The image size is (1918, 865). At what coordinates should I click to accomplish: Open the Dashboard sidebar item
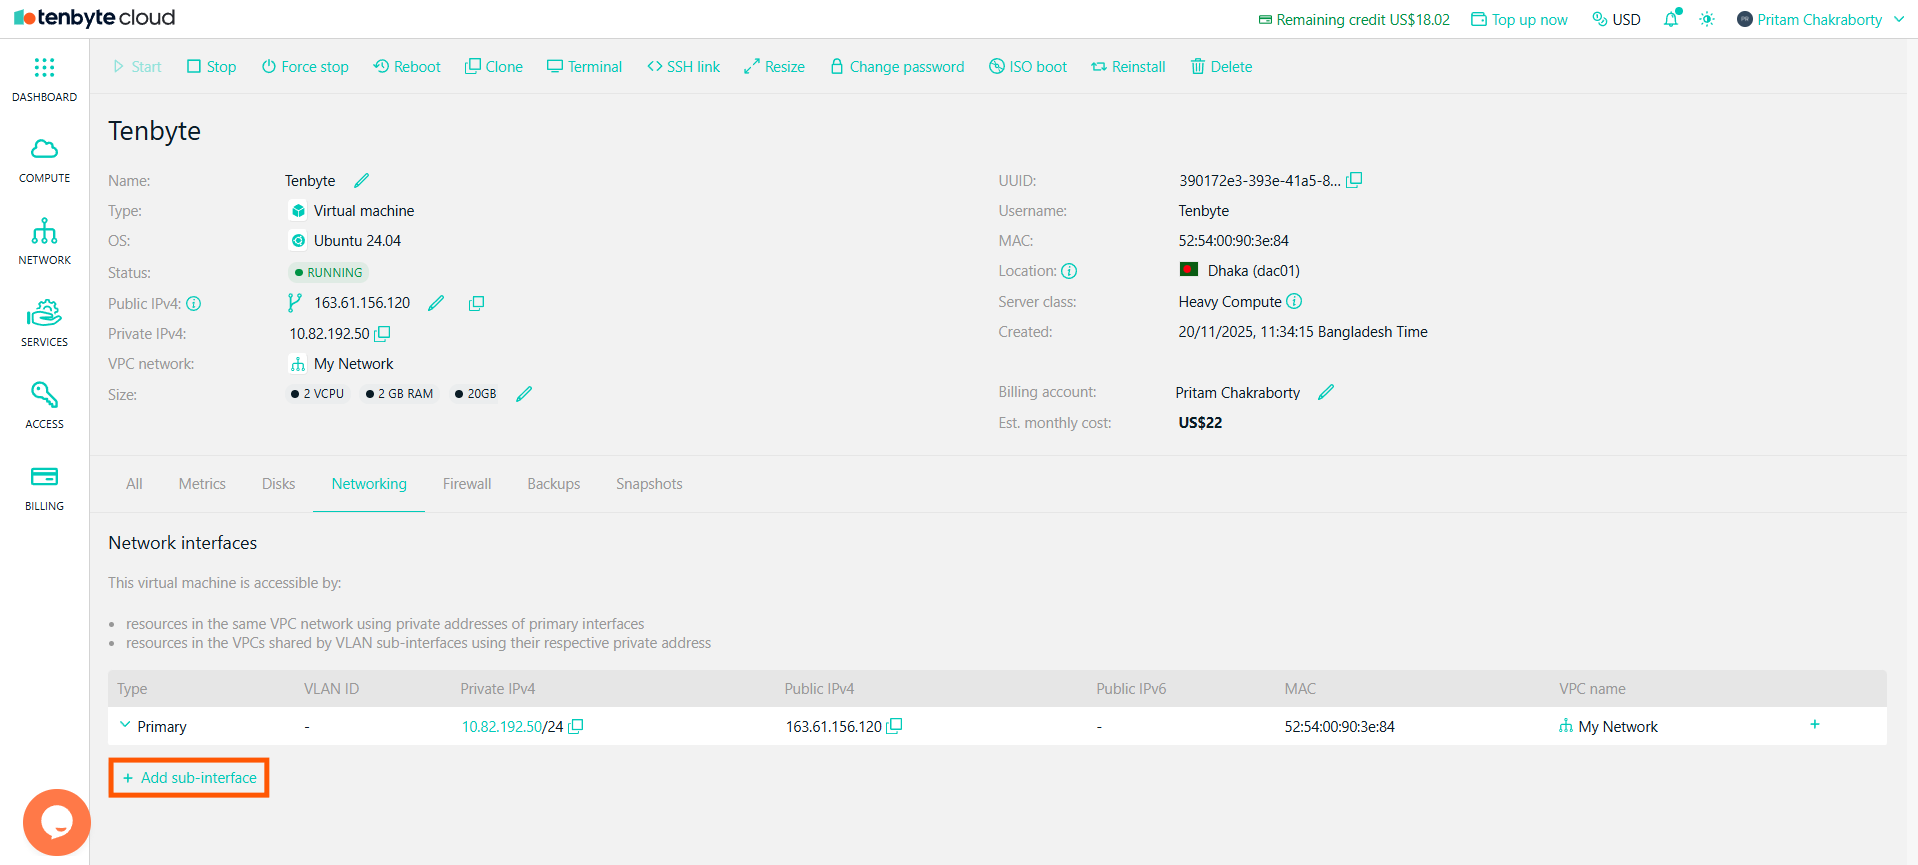[x=44, y=80]
